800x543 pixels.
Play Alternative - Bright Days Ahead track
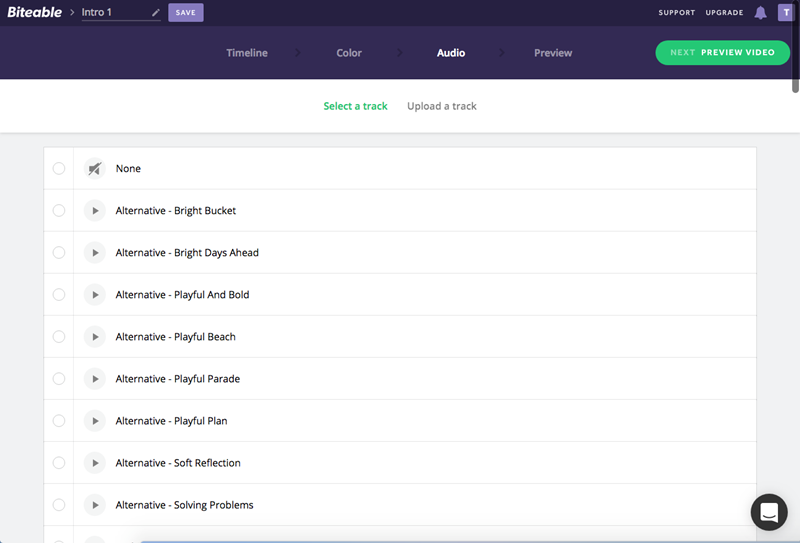click(x=94, y=253)
